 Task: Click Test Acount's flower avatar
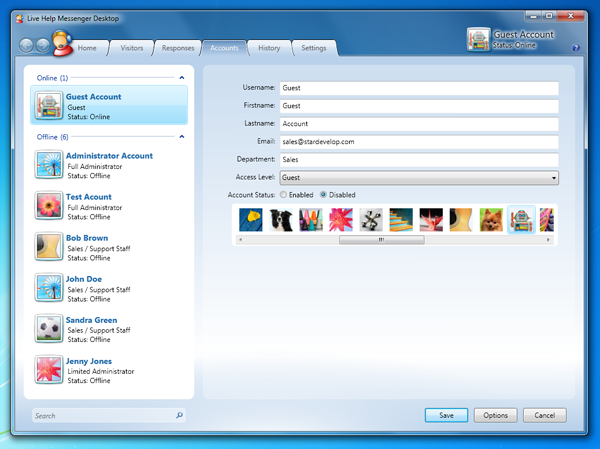point(49,206)
